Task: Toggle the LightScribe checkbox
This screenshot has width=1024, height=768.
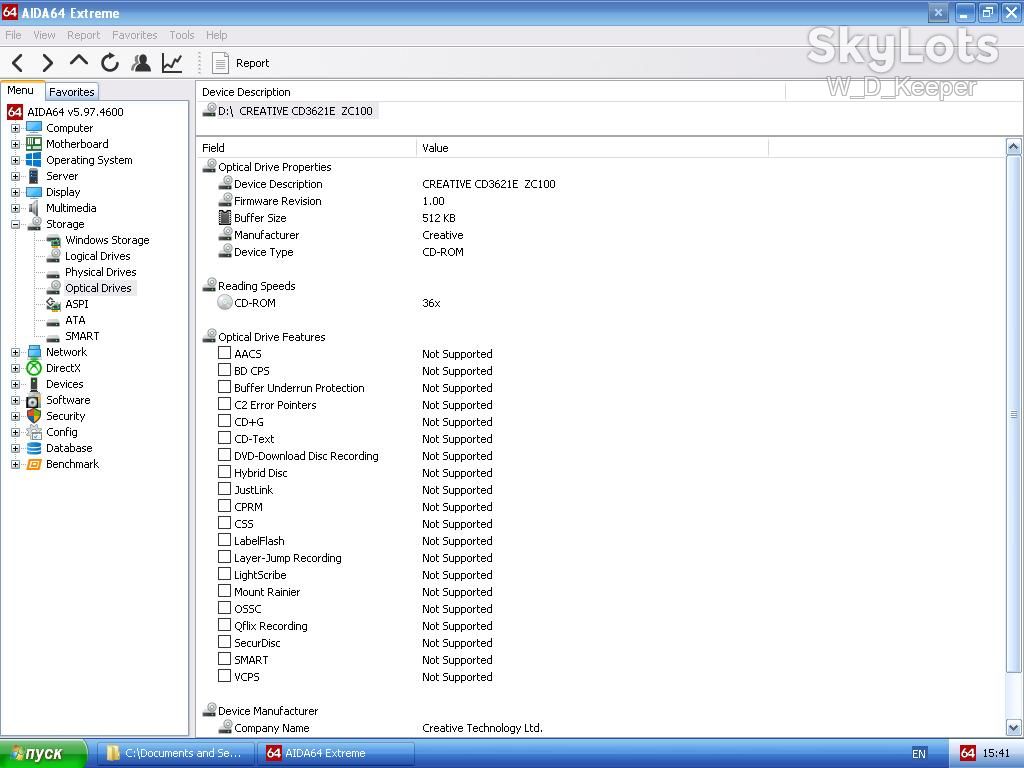Action: point(224,574)
